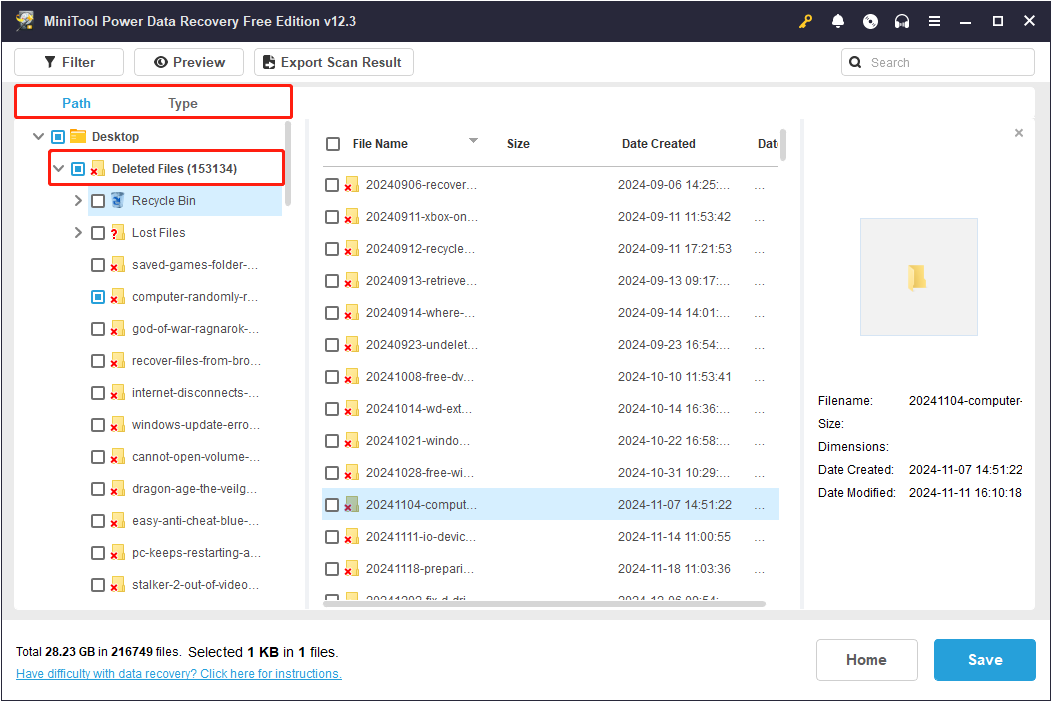Check the Recycle Bin checkbox
Screen dimensions: 1053x703
(x=98, y=201)
